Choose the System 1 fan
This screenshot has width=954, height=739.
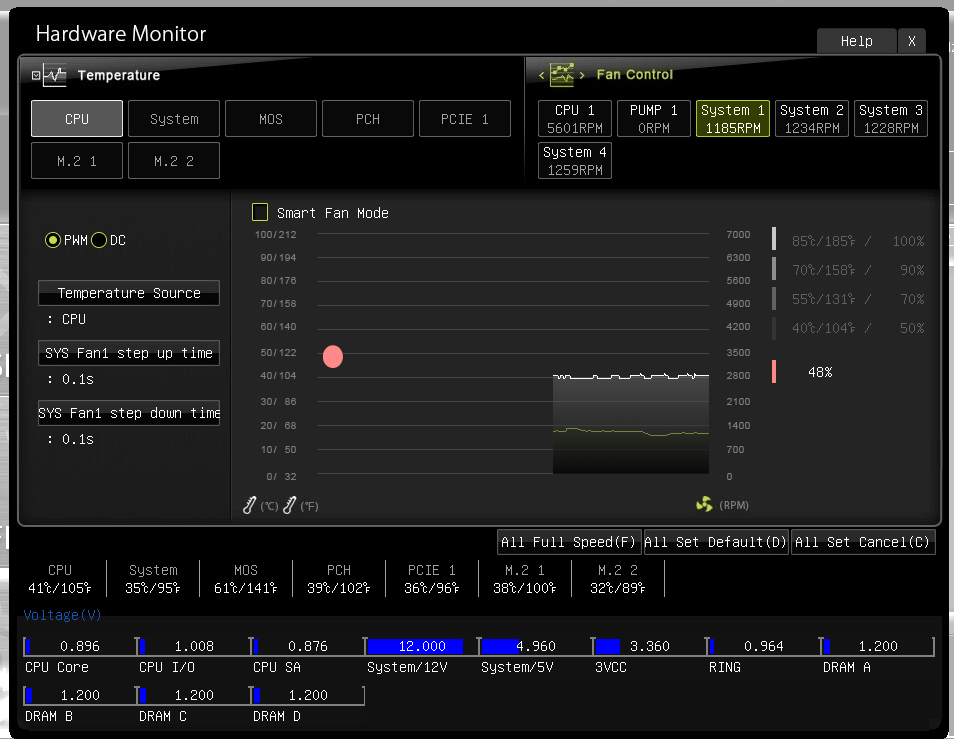click(x=733, y=119)
